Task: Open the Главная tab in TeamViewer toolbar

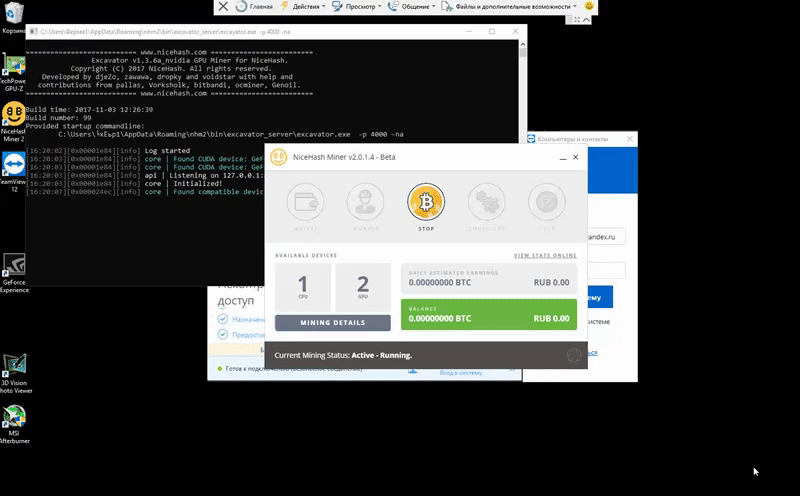Action: tap(255, 7)
